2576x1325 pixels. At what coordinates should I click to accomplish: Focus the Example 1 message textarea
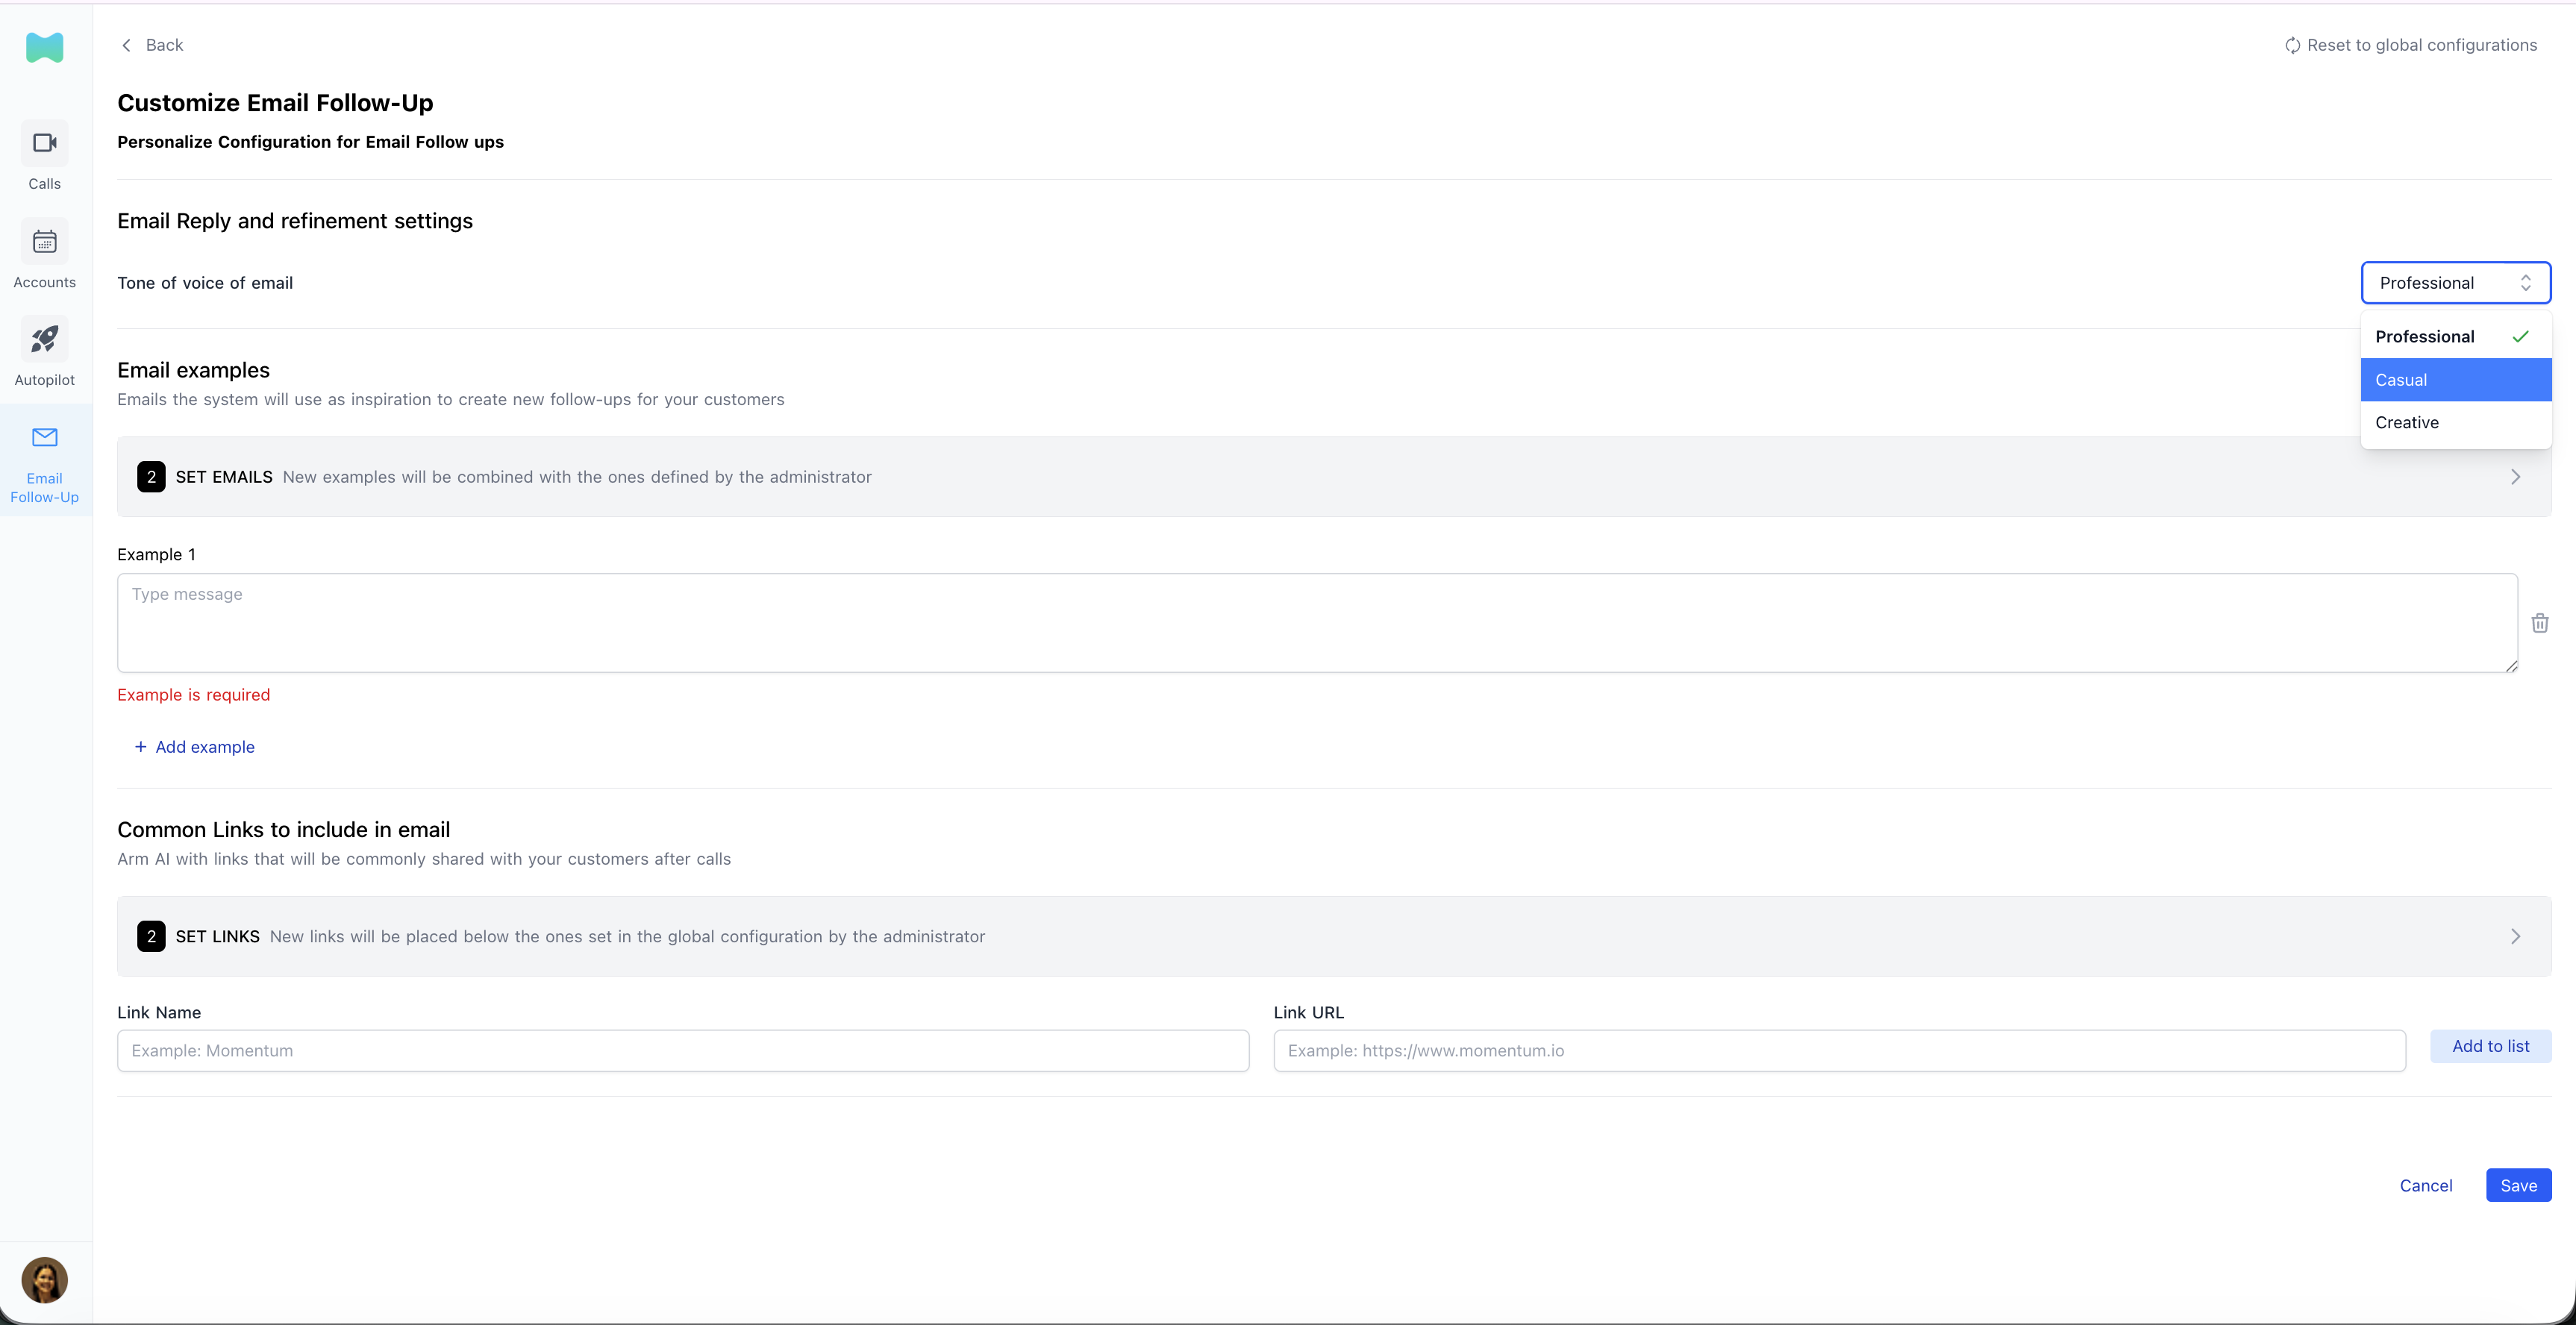pyautogui.click(x=1316, y=623)
